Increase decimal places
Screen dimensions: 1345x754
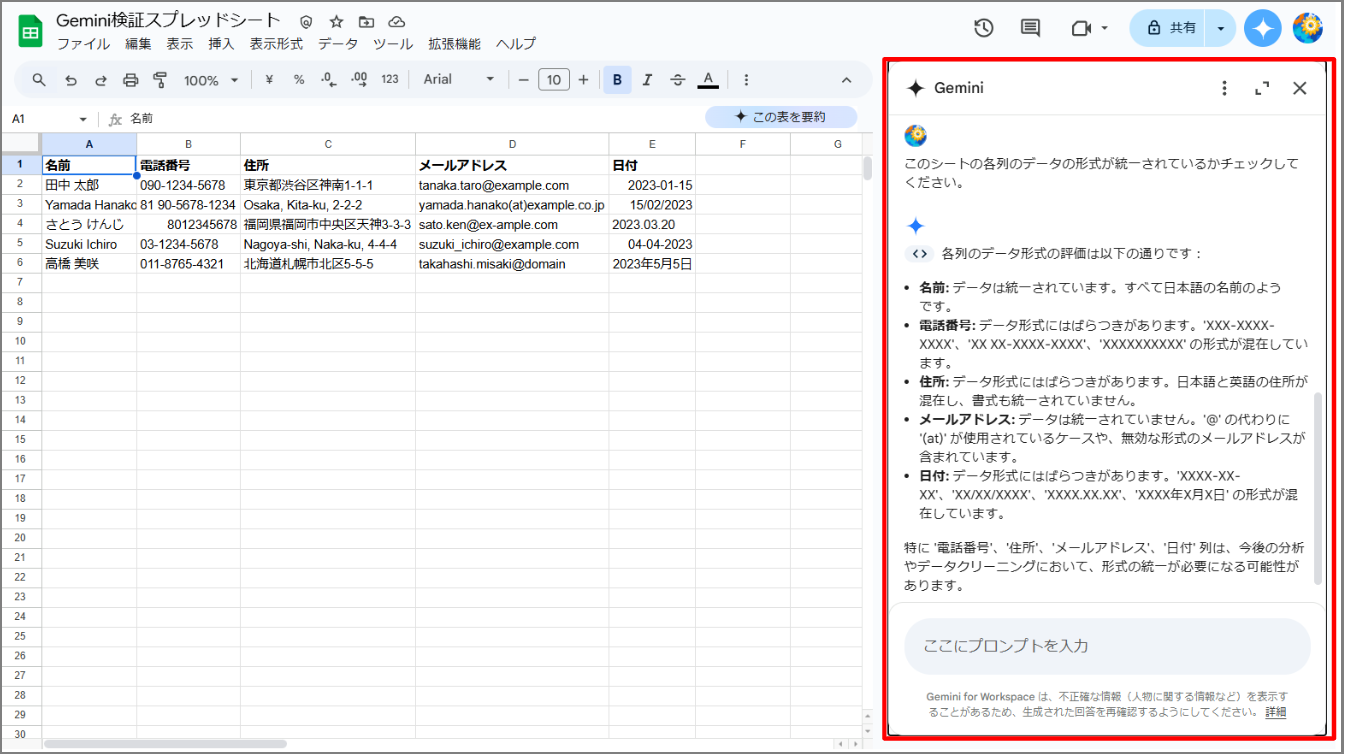pos(360,80)
